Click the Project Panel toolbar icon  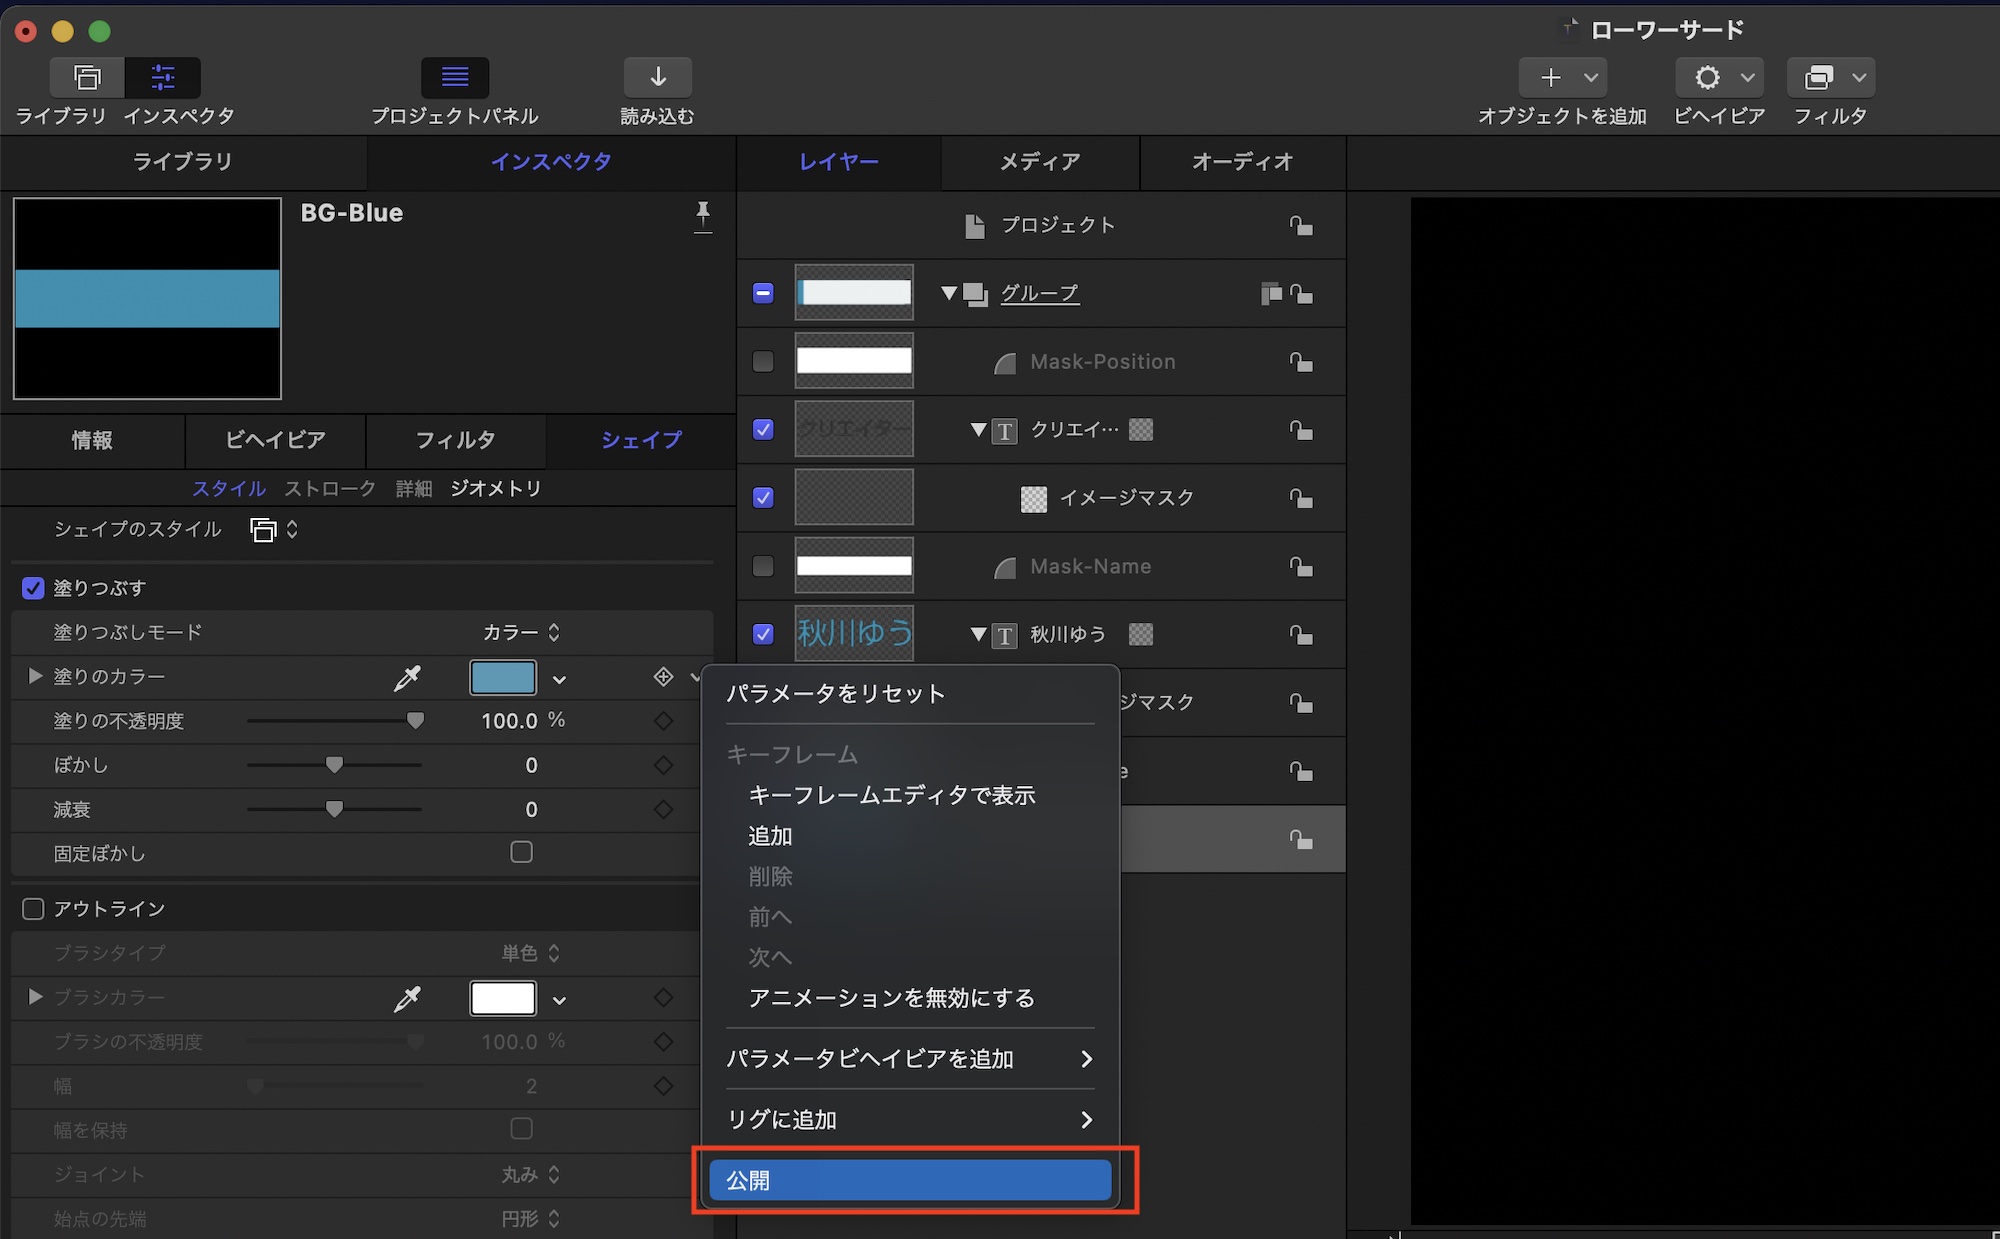[455, 78]
